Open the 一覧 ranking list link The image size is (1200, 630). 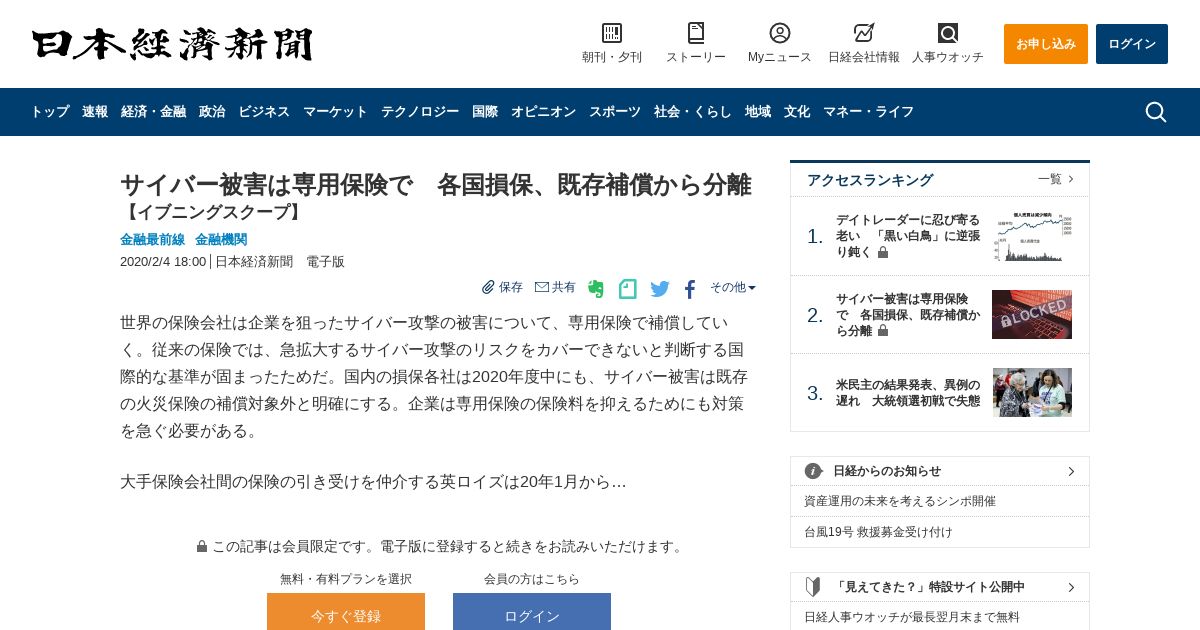[x=1056, y=179]
